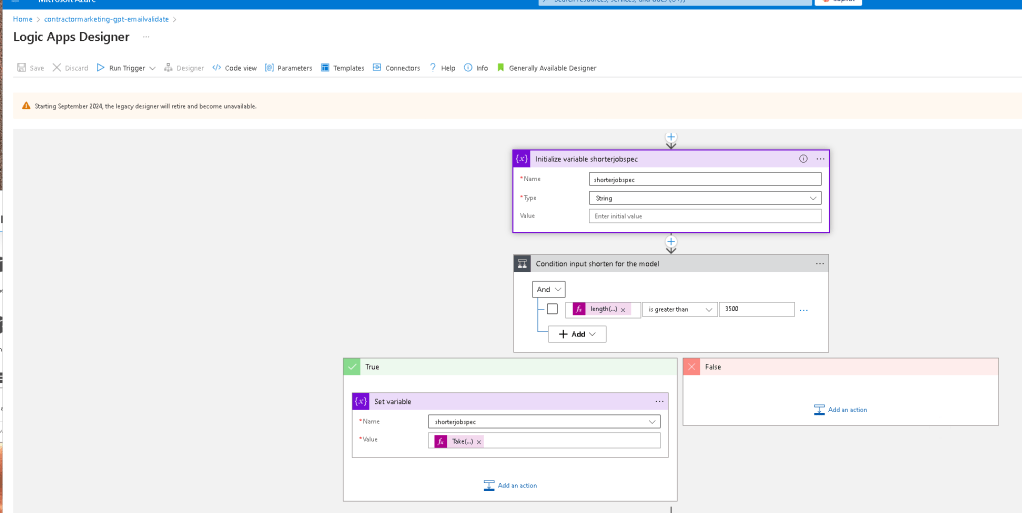Image resolution: width=1022 pixels, height=513 pixels.
Task: Run the Logic App trigger
Action: pos(121,68)
